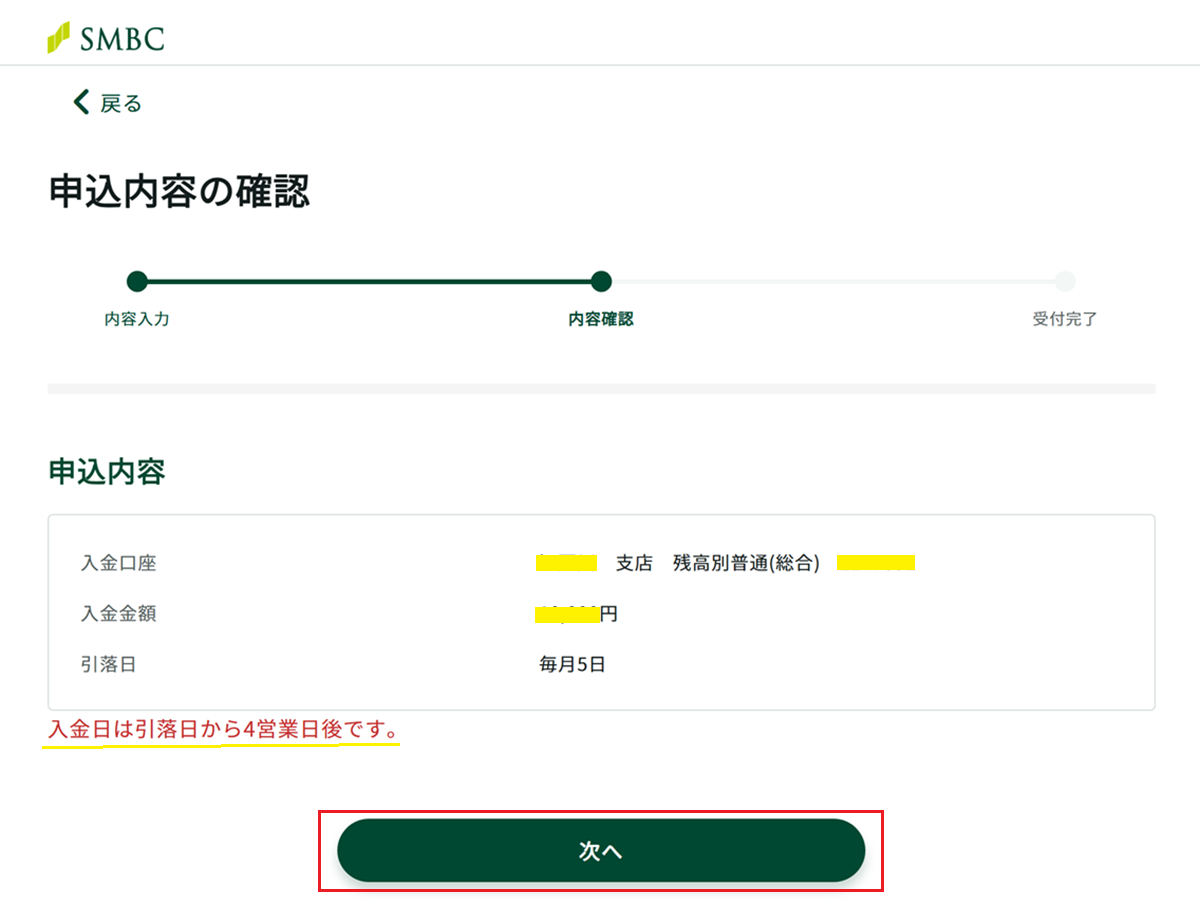Image resolution: width=1200 pixels, height=924 pixels.
Task: Go back via the 戻る link
Action: [x=121, y=103]
